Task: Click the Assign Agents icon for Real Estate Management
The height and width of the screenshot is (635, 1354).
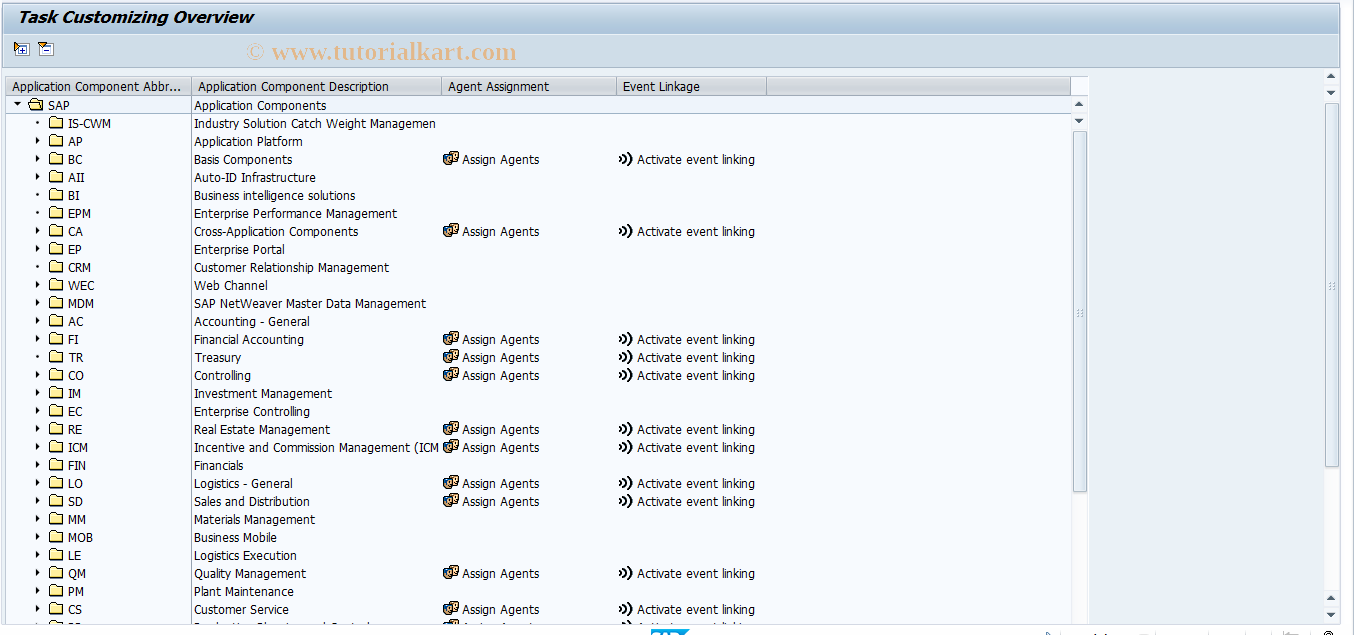Action: tap(451, 429)
